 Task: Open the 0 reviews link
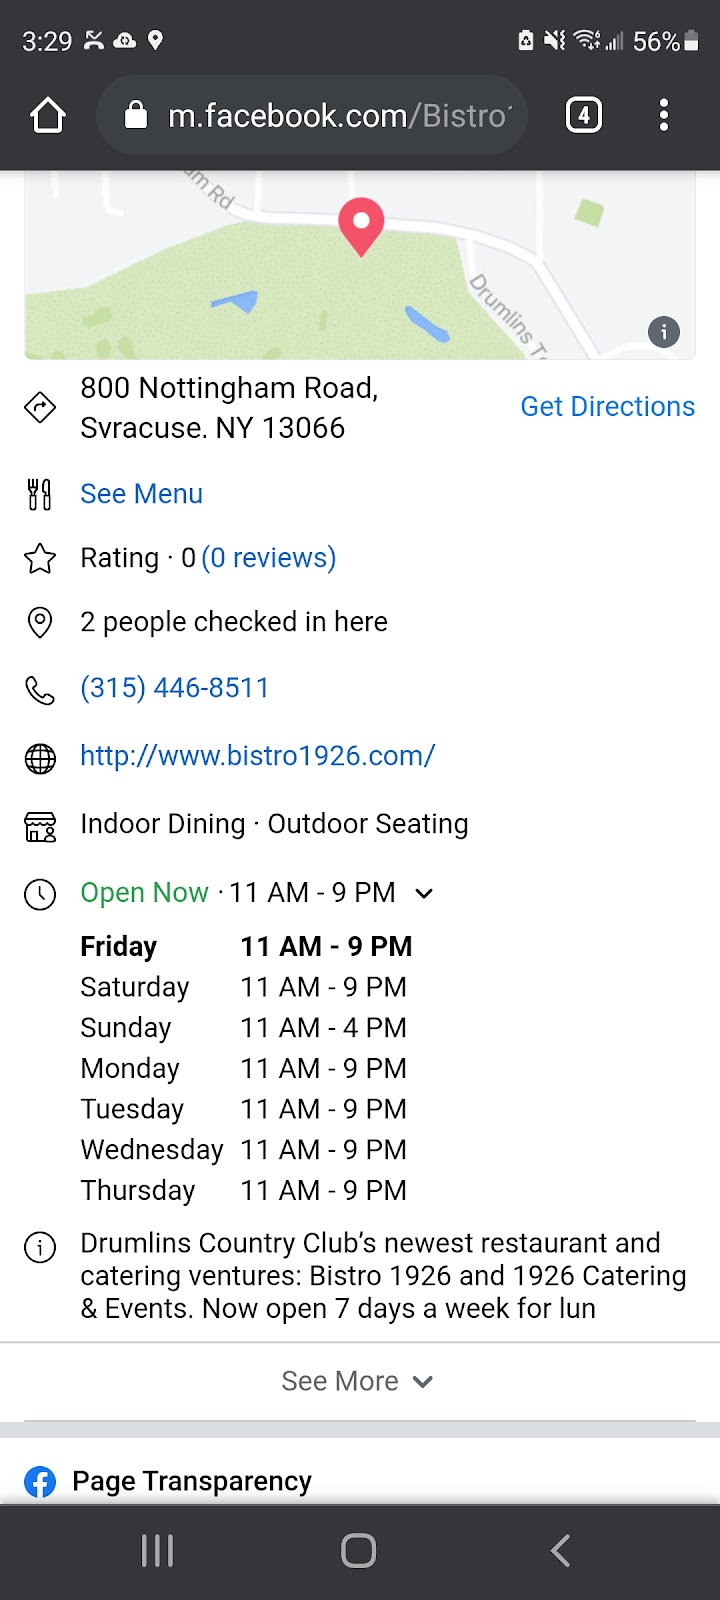click(x=269, y=558)
